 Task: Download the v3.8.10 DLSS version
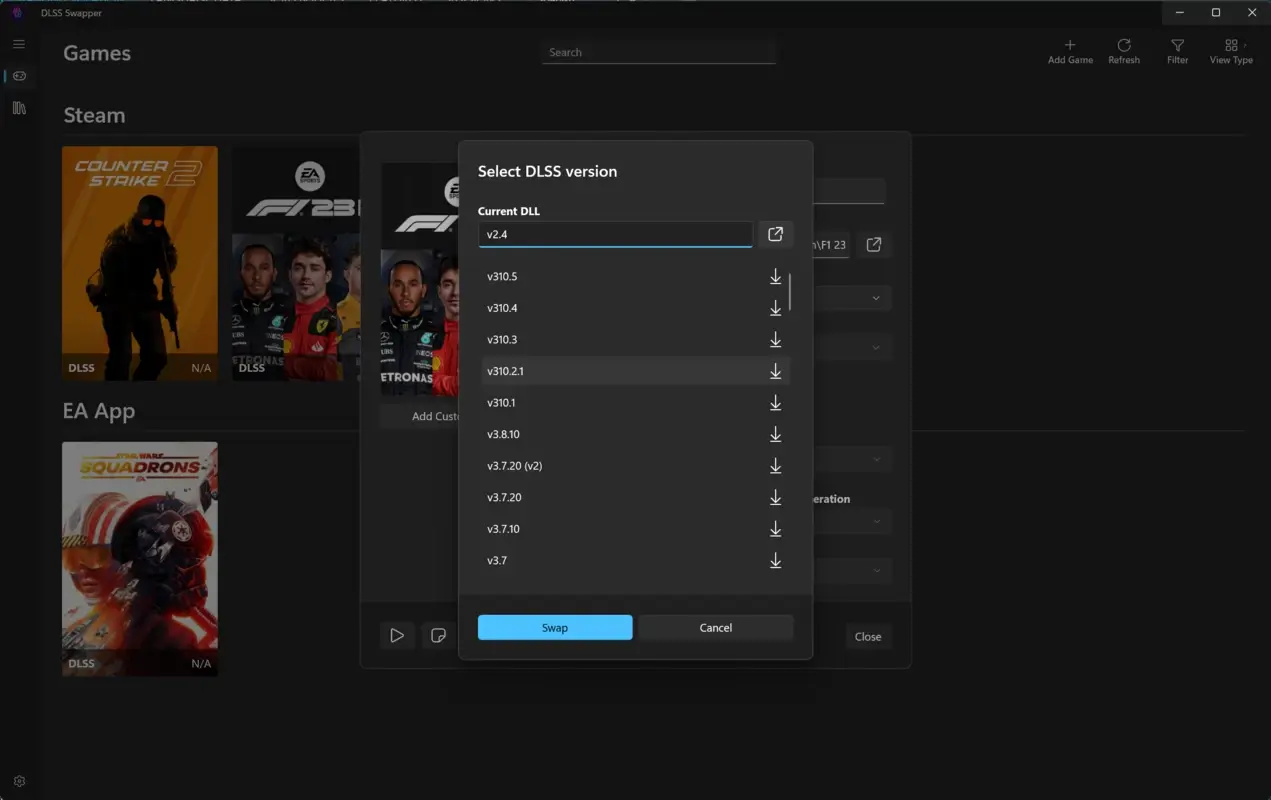pyautogui.click(x=775, y=434)
